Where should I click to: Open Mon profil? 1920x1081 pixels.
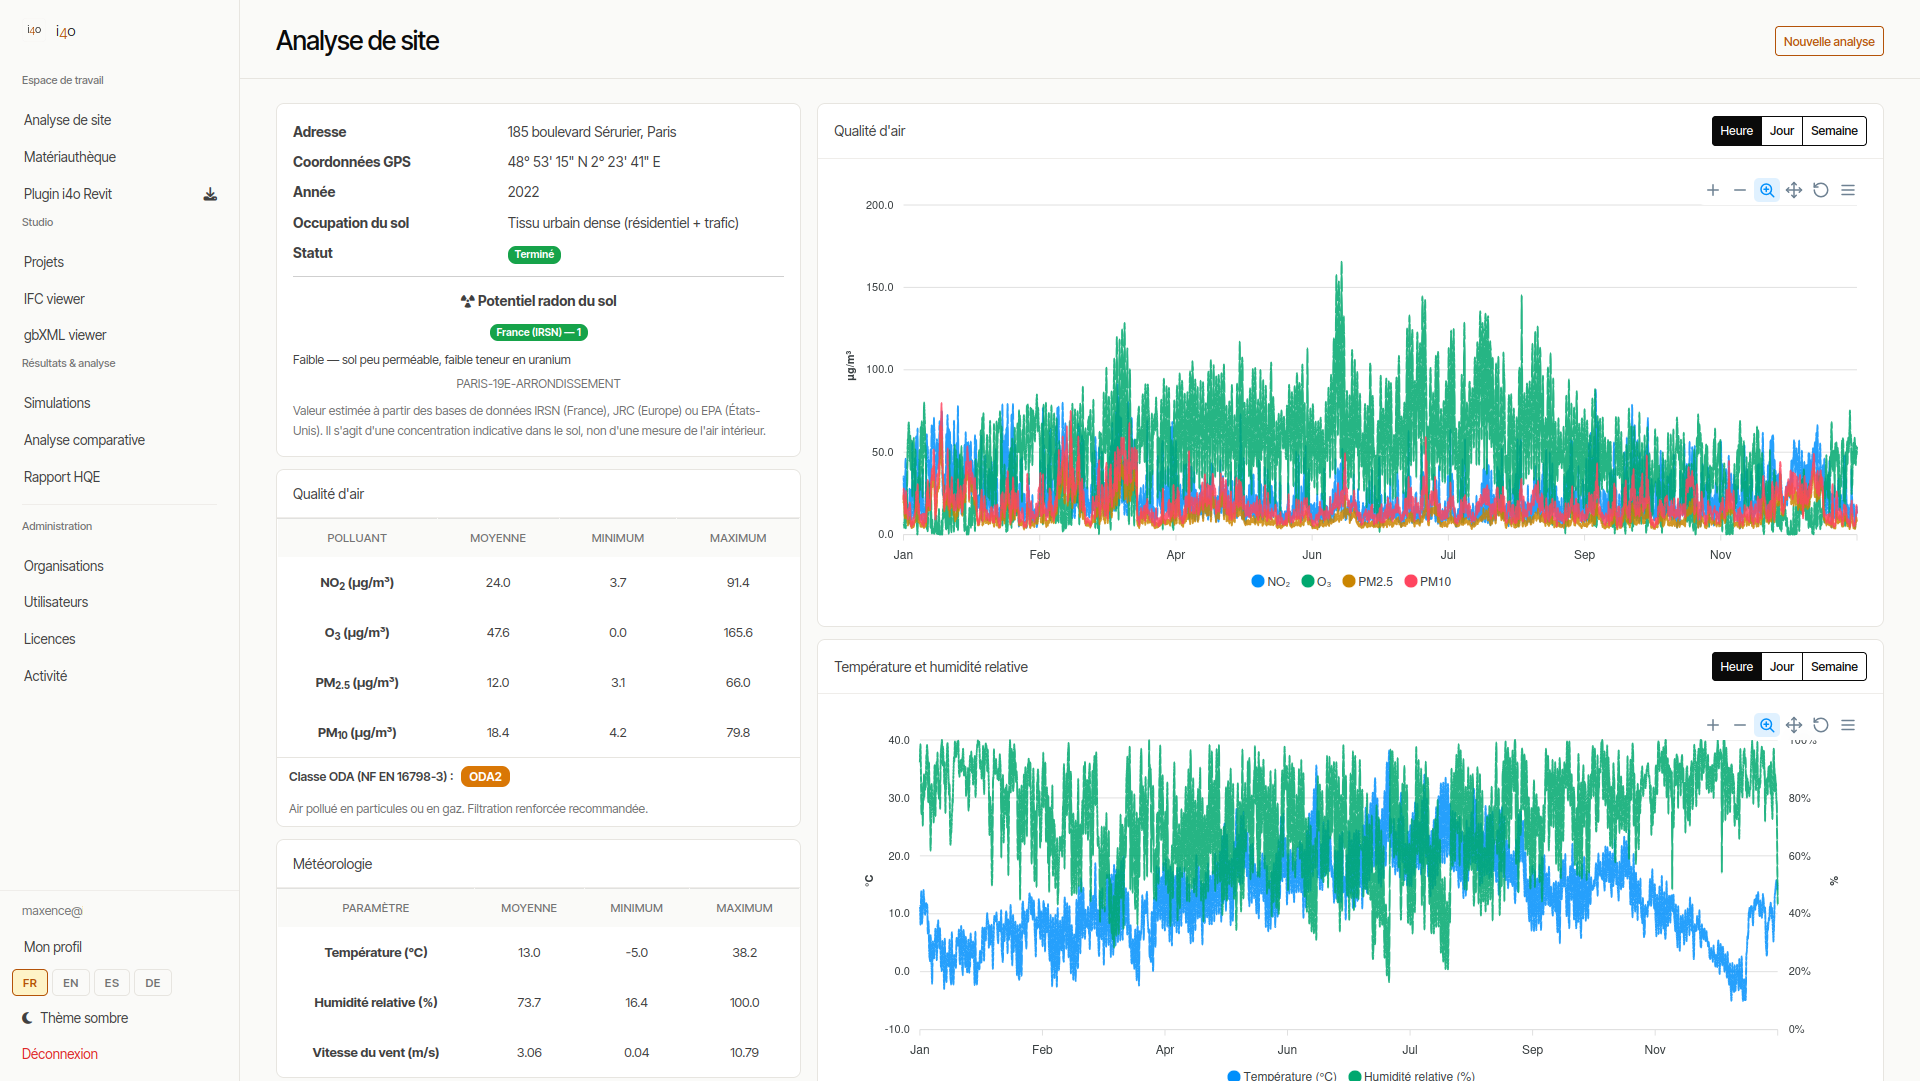53,947
